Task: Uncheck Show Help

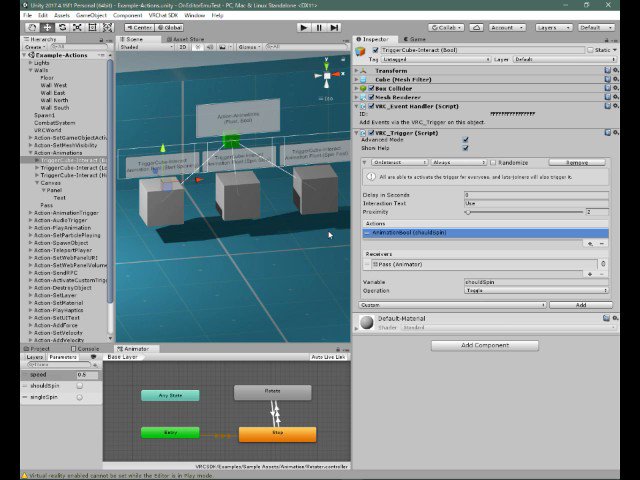Action: (x=466, y=148)
